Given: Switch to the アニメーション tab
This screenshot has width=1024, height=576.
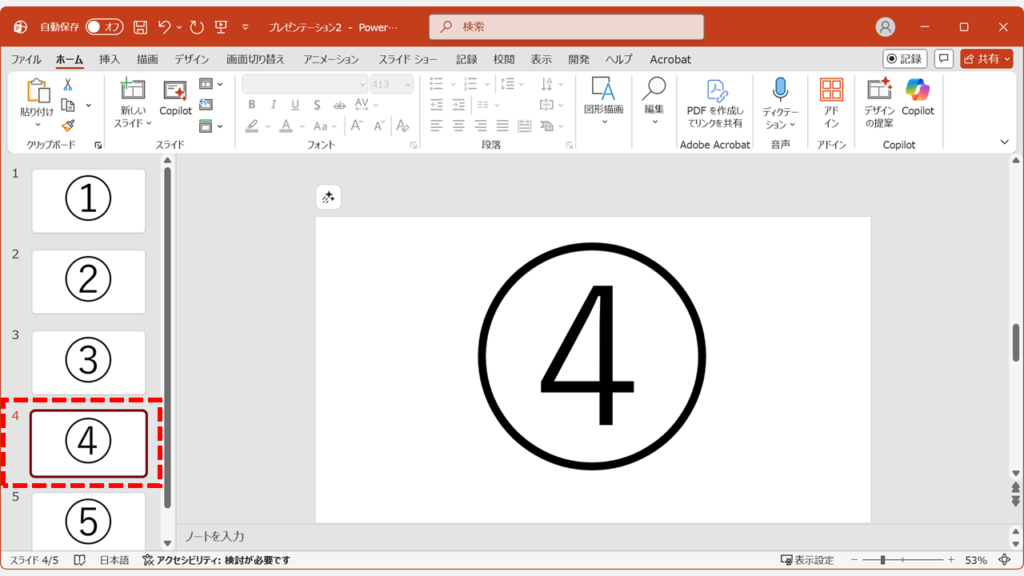Looking at the screenshot, I should 331,59.
